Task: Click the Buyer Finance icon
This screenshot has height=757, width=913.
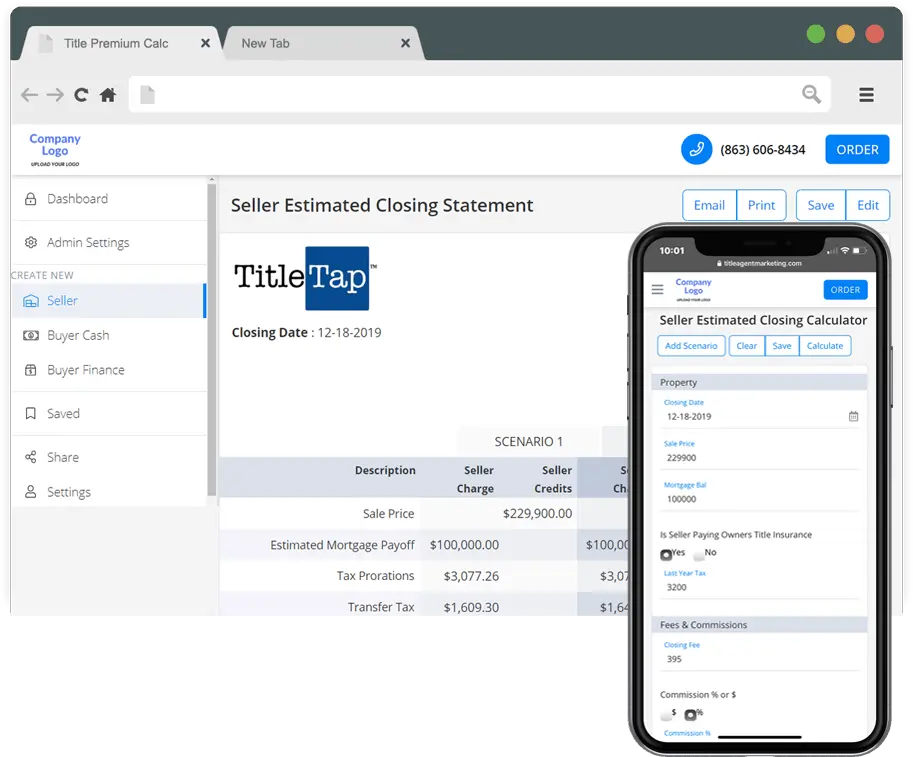Action: (31, 370)
